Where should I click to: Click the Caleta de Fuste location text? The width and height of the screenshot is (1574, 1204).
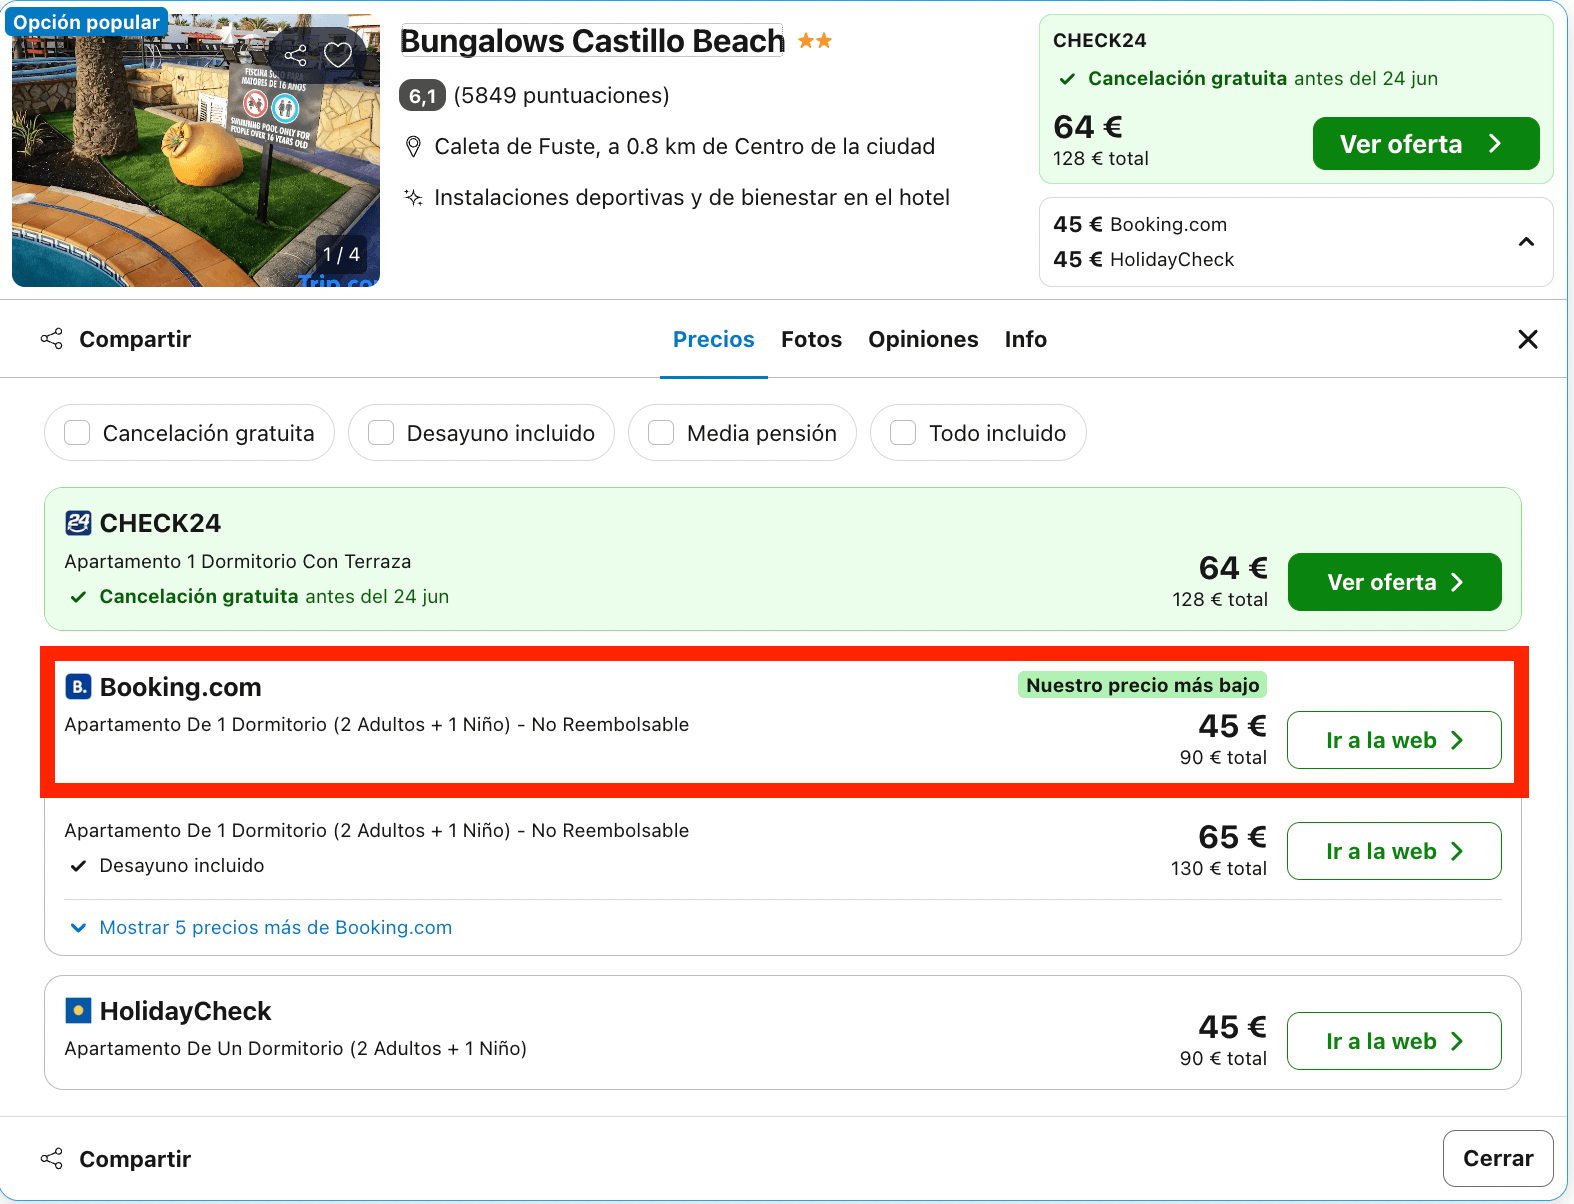684,147
